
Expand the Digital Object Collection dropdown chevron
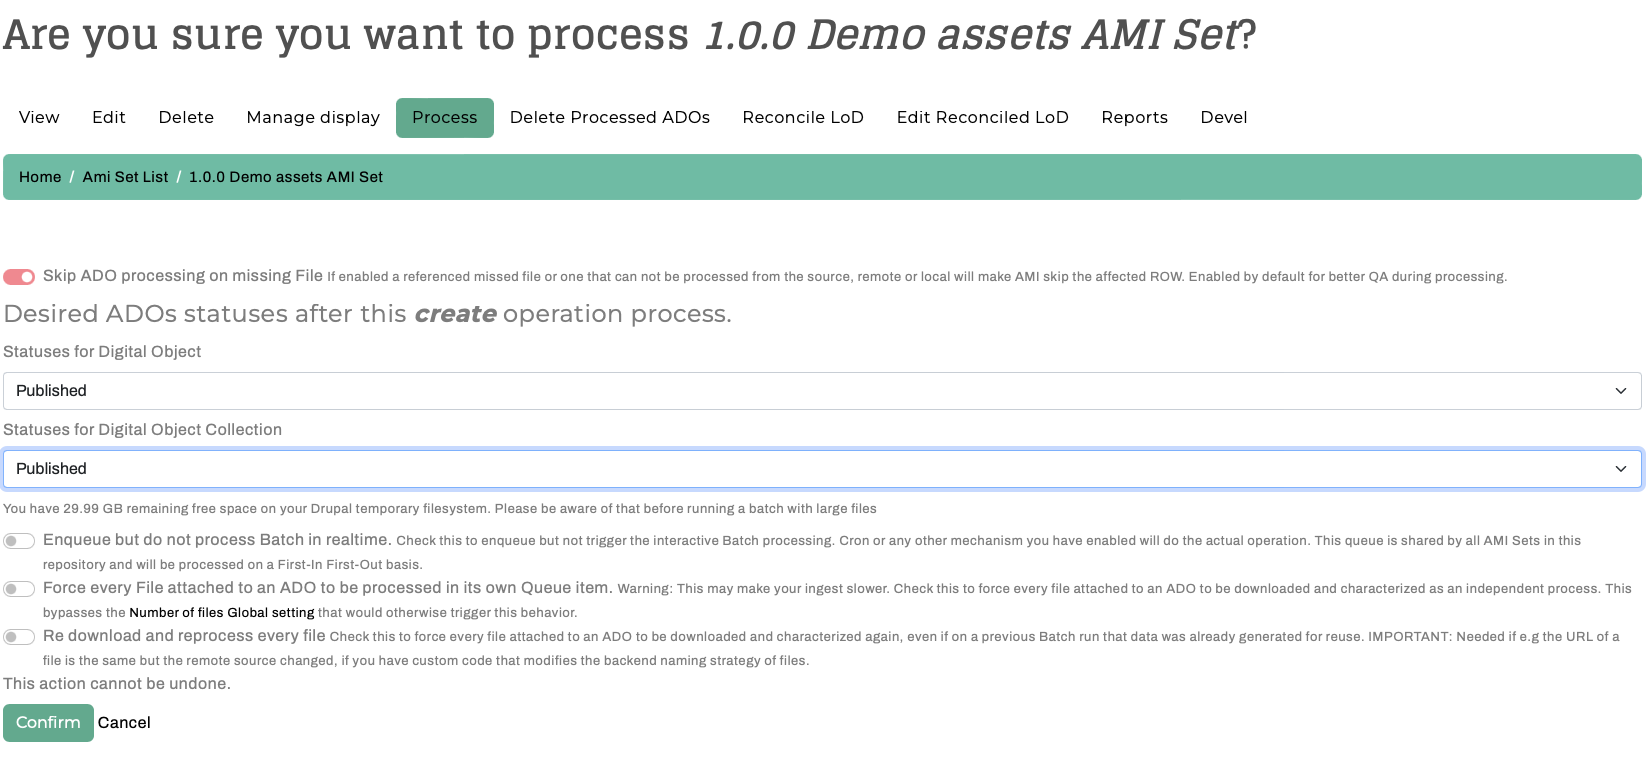pyautogui.click(x=1621, y=469)
